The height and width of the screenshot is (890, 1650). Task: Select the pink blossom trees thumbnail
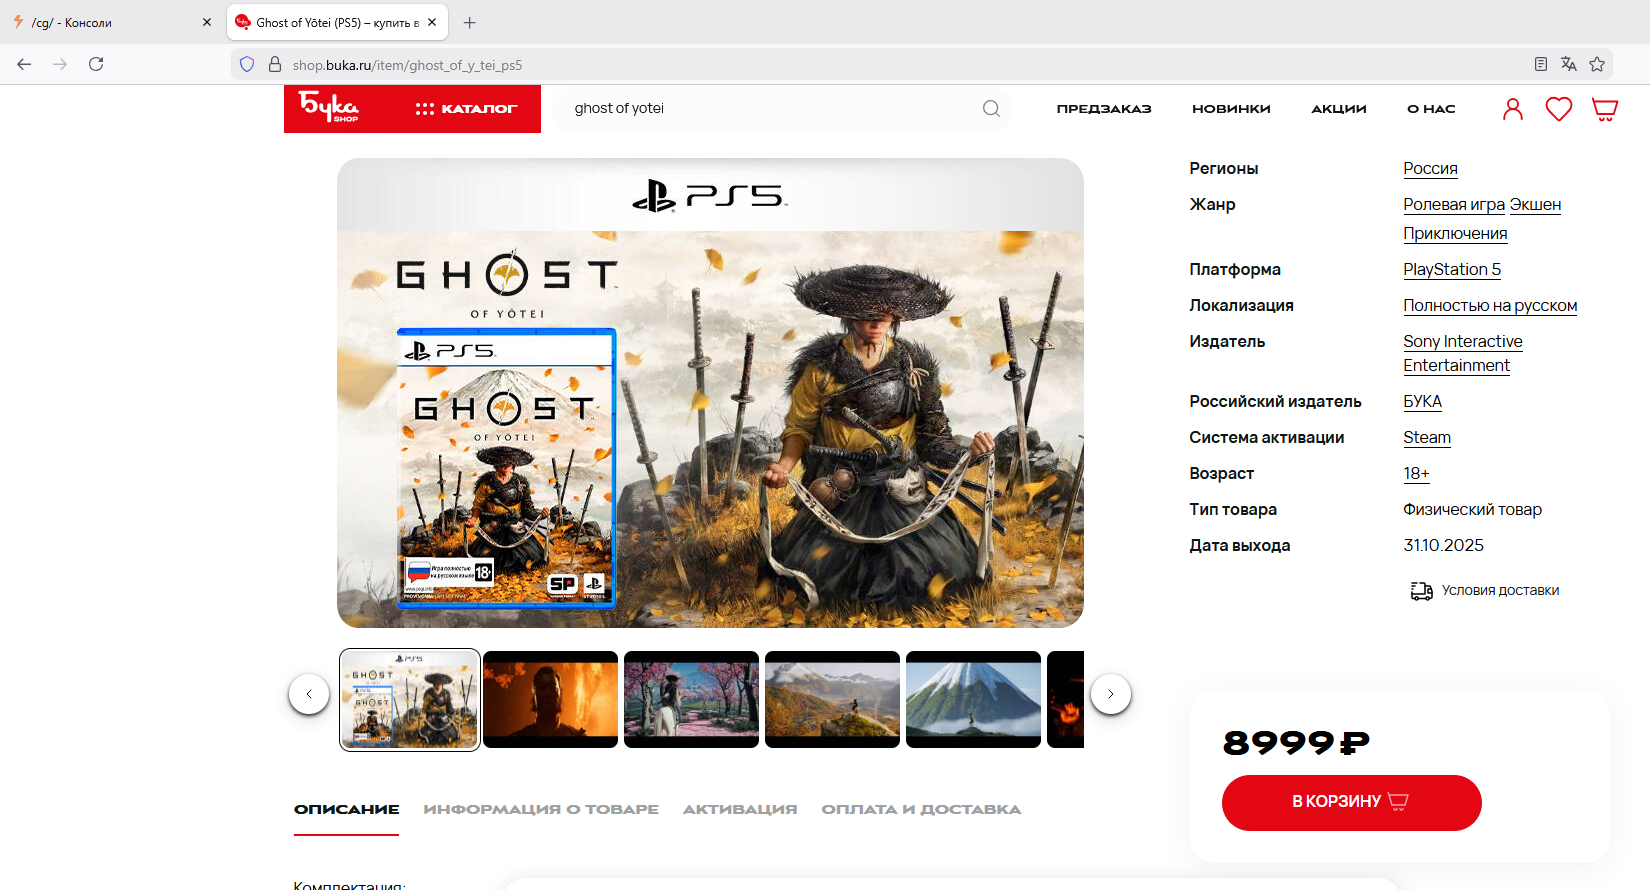(x=691, y=699)
